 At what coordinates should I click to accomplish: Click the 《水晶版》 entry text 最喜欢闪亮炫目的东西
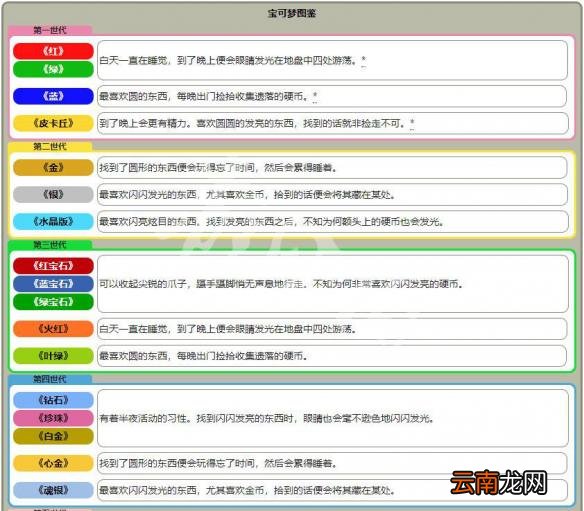tap(148, 222)
